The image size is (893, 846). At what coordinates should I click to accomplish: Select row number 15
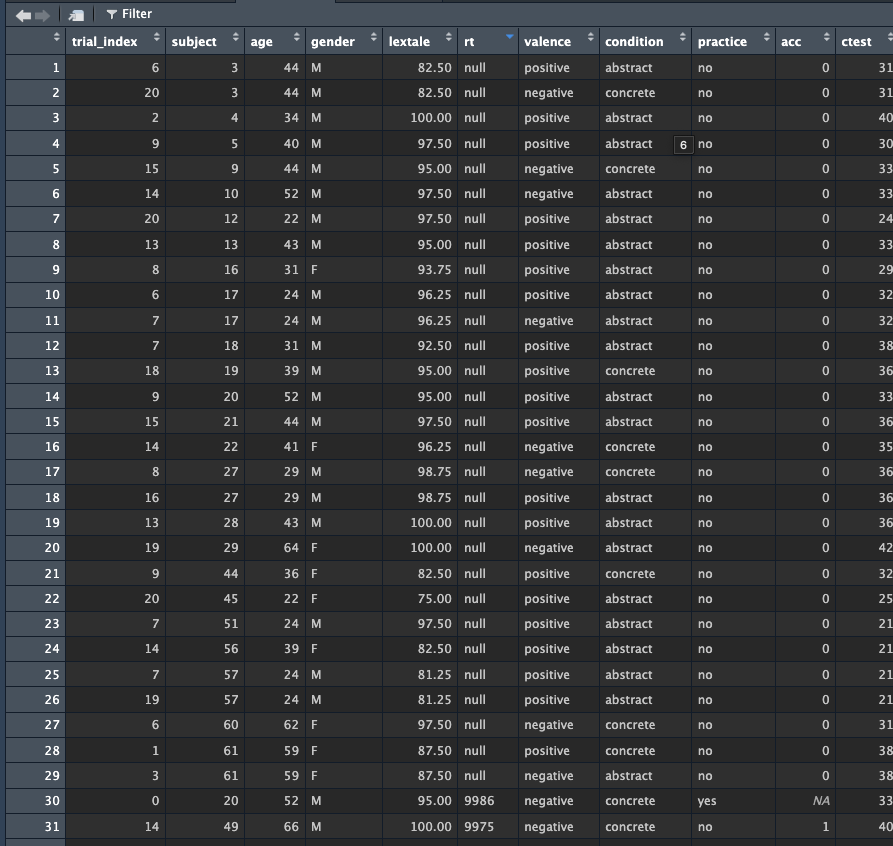pyautogui.click(x=35, y=422)
